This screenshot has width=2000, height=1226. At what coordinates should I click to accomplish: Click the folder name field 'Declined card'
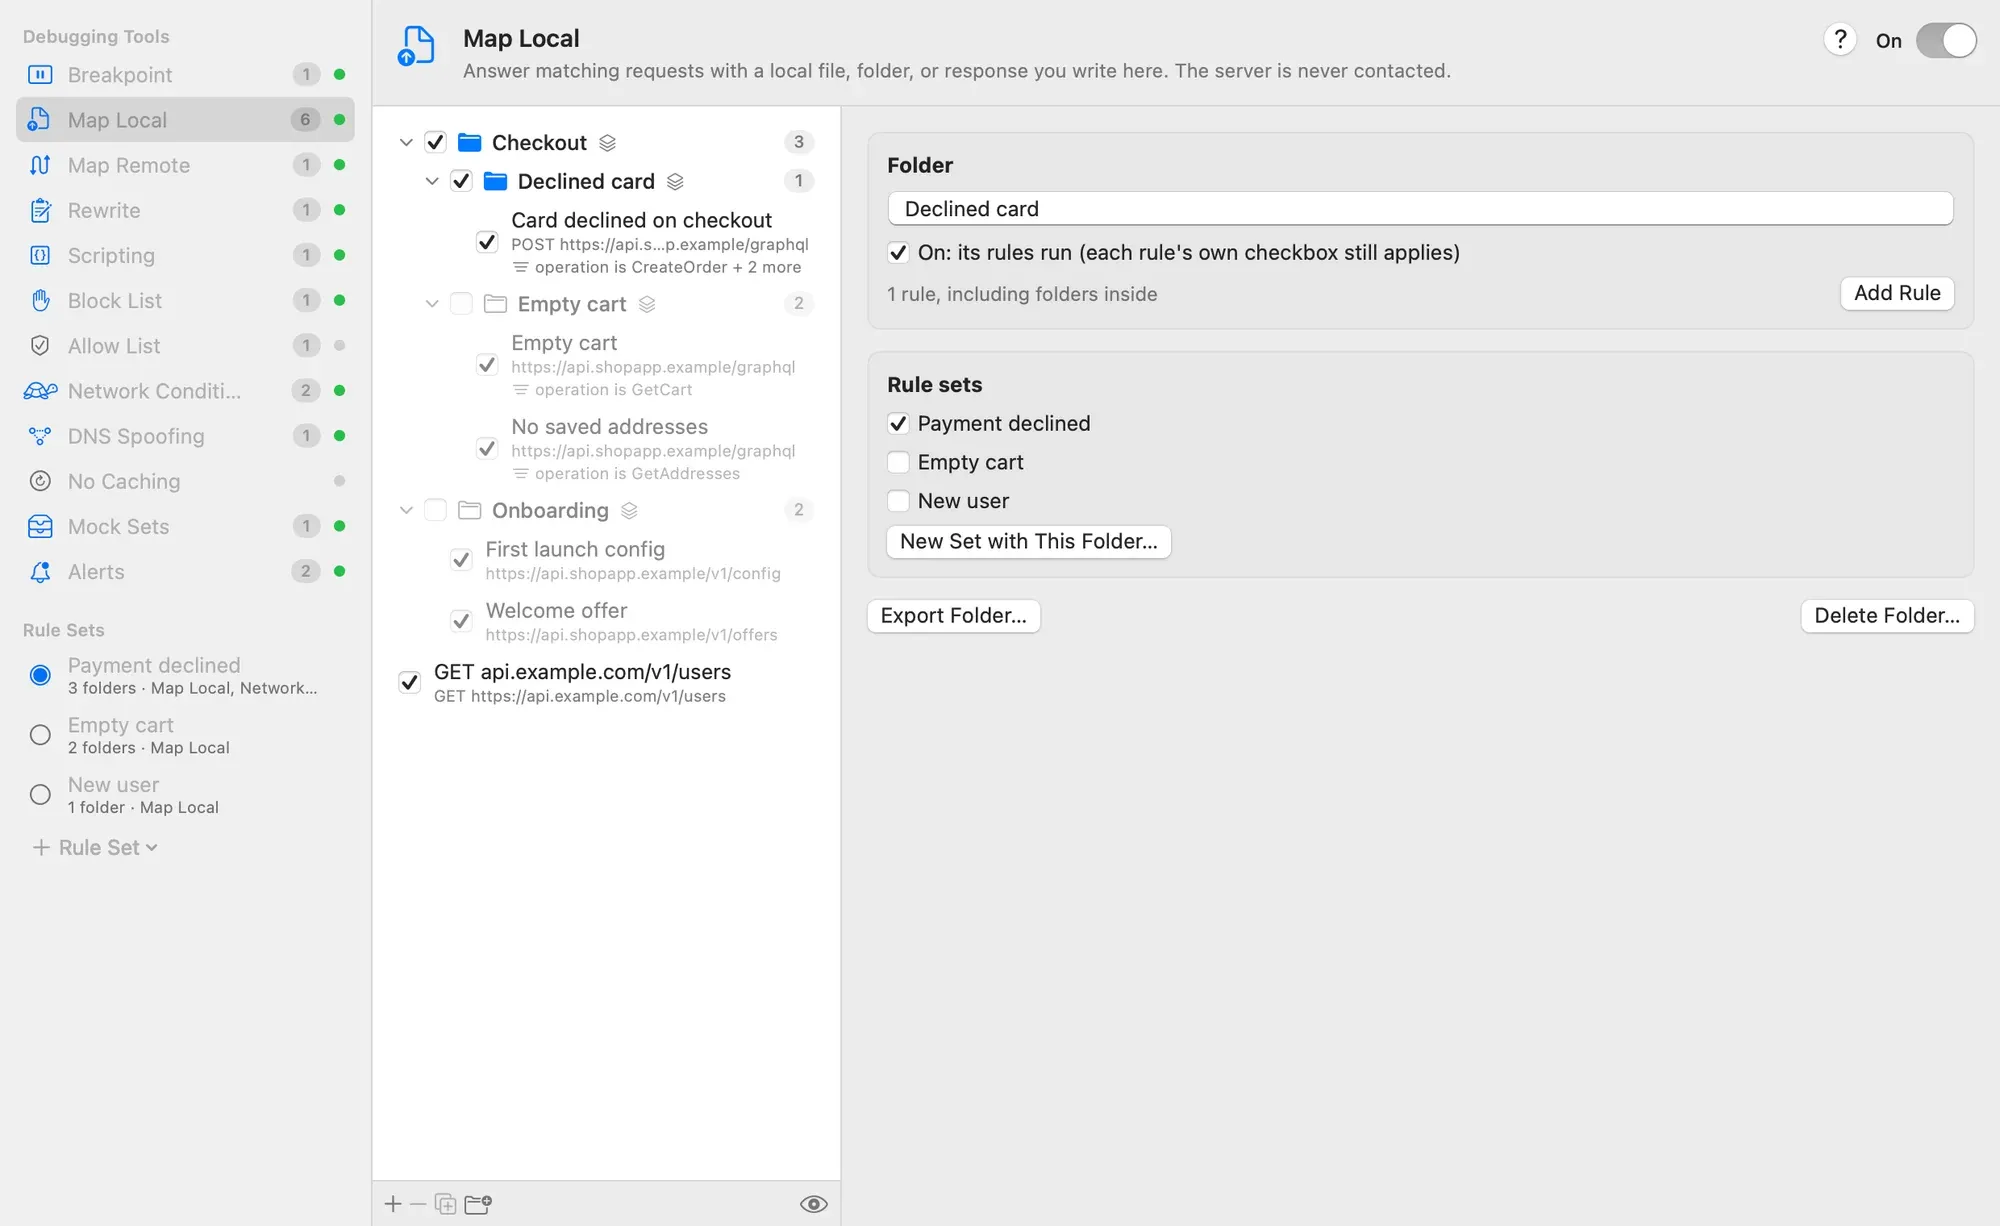coord(1420,208)
